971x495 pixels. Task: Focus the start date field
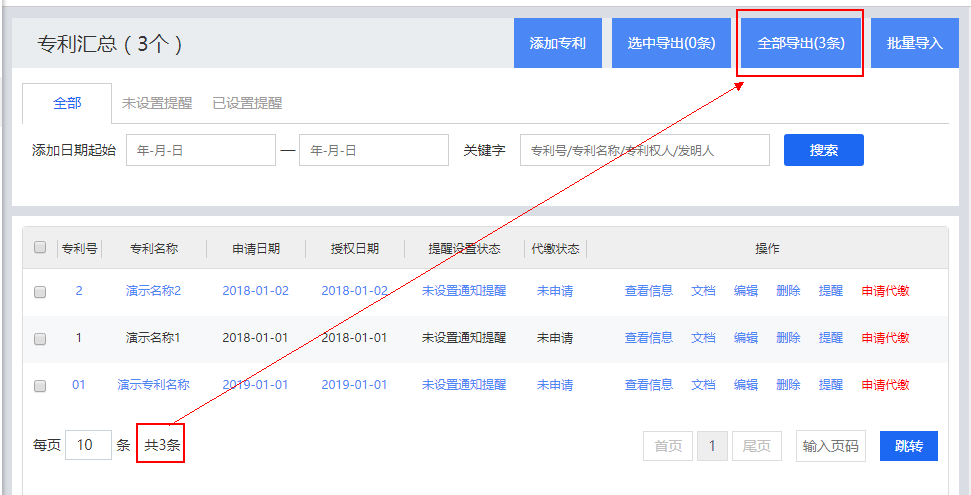click(x=201, y=150)
